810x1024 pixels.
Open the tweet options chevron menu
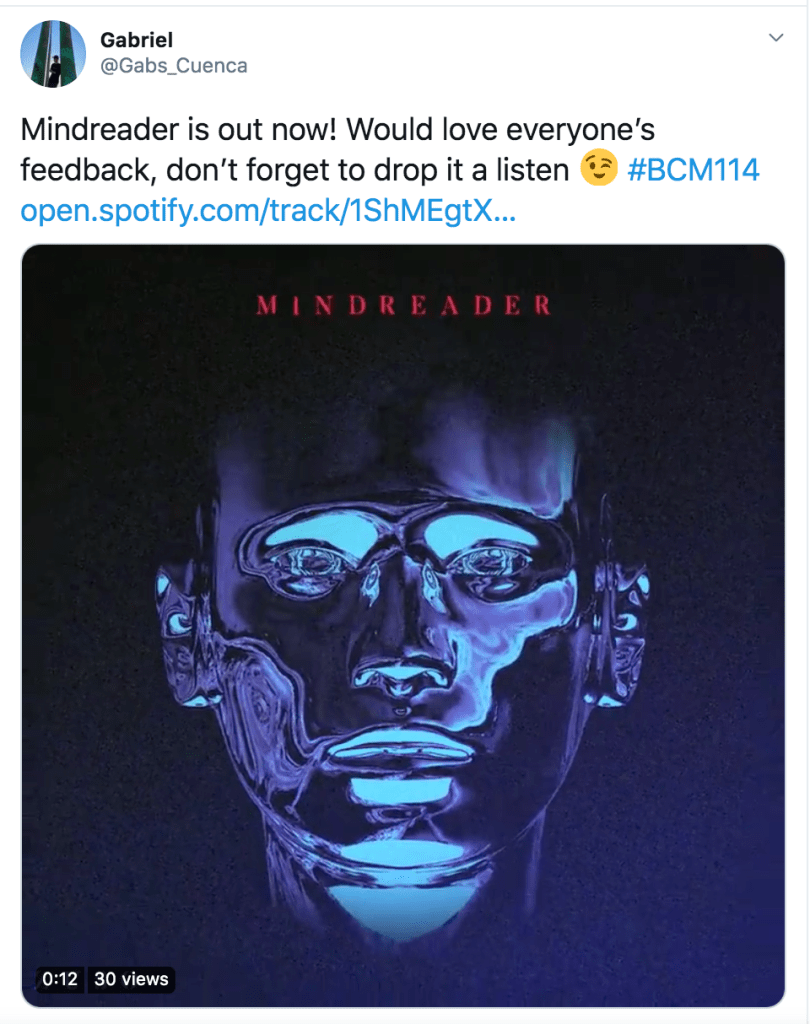coord(775,37)
